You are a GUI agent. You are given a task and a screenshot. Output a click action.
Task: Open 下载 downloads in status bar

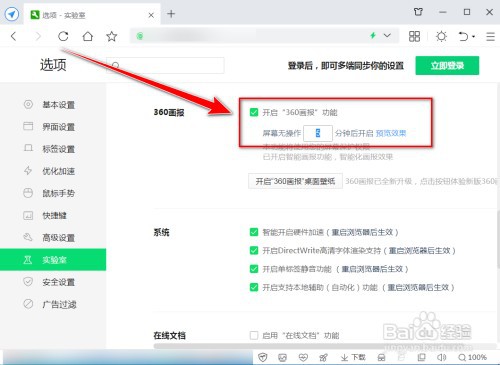pyautogui.click(x=353, y=357)
